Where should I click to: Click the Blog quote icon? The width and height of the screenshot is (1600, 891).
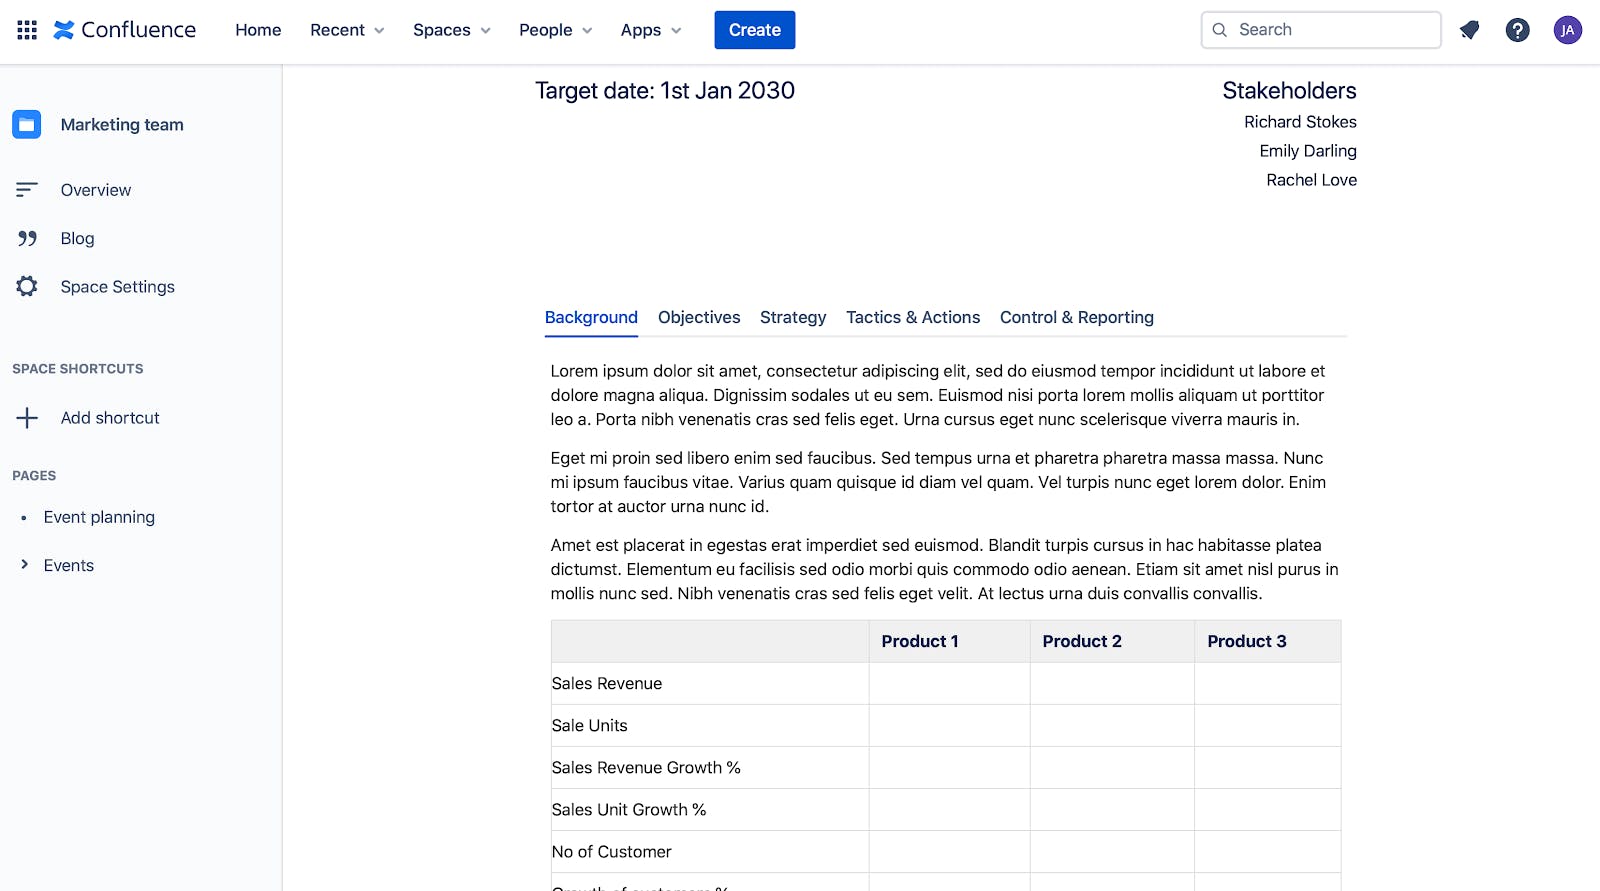pyautogui.click(x=27, y=238)
